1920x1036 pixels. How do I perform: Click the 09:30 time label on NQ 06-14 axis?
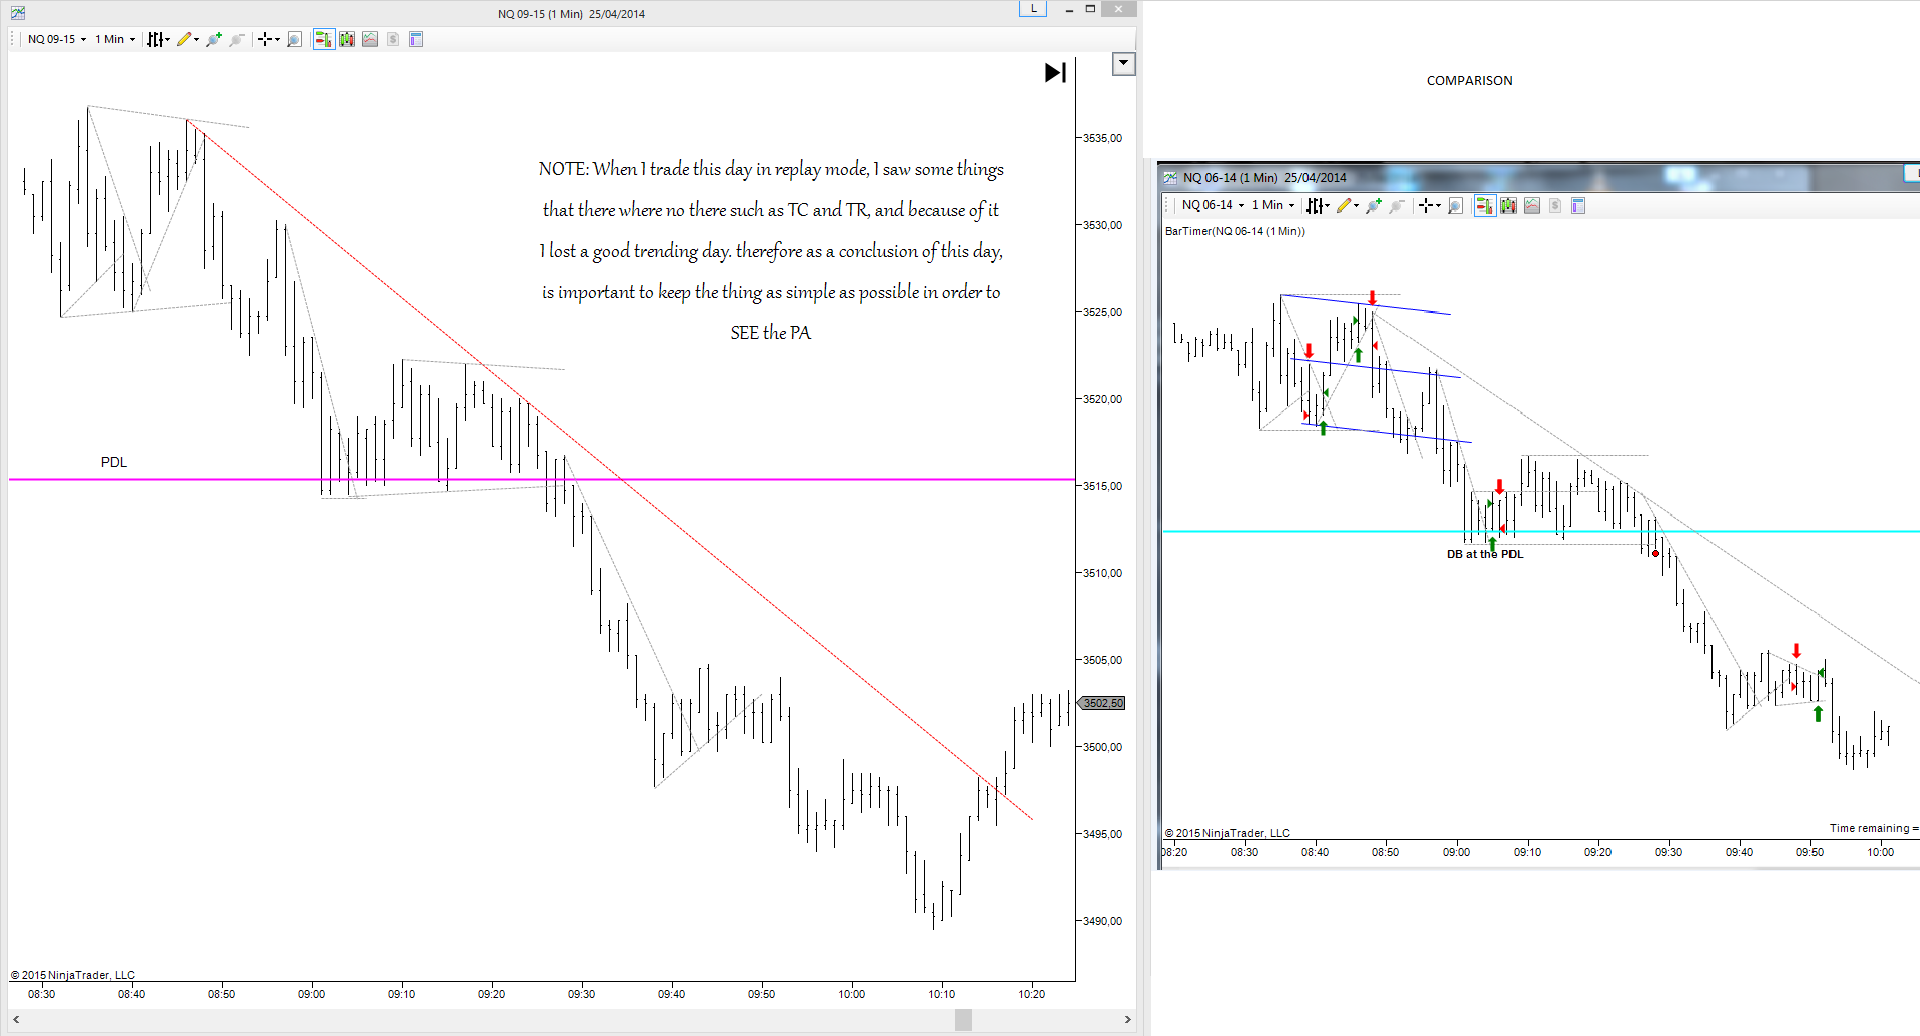tap(1668, 852)
